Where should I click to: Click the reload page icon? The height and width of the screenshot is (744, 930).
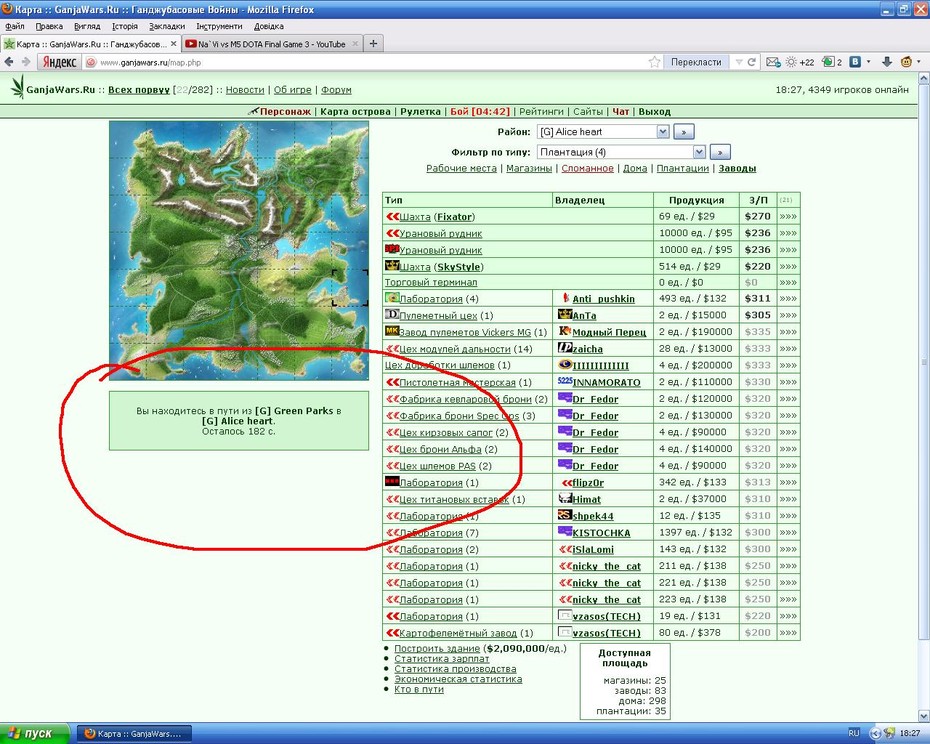pos(751,62)
